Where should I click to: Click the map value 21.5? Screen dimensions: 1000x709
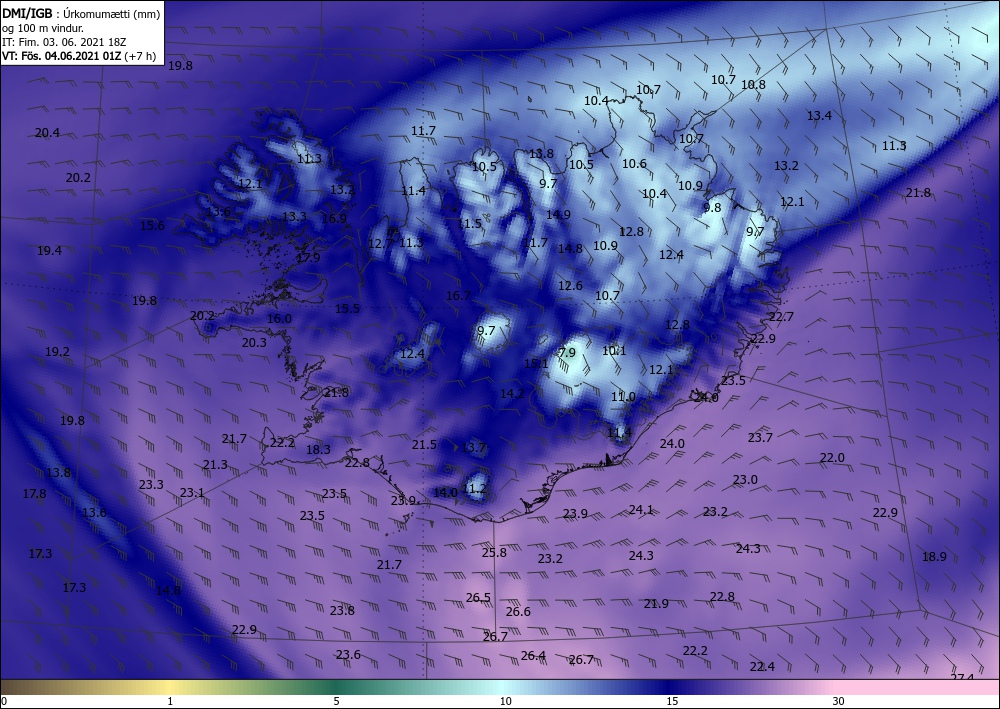pyautogui.click(x=424, y=444)
